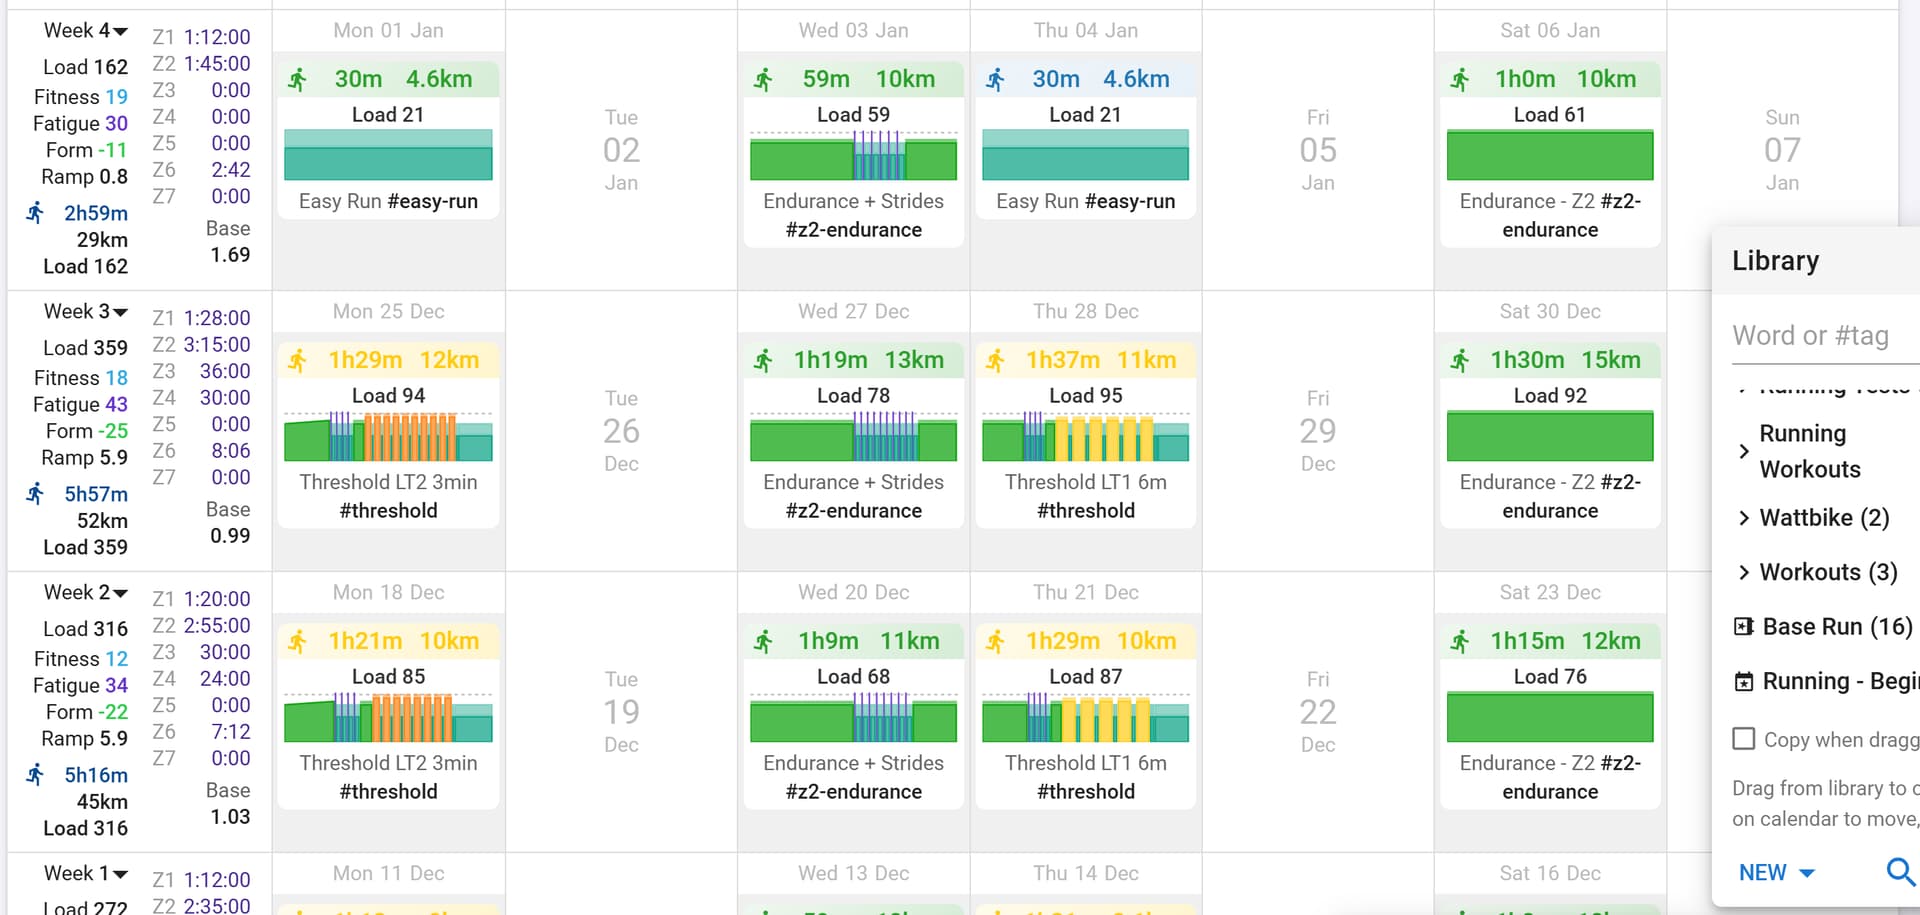Open the NEW dropdown in Library
The image size is (1920, 915).
tap(1776, 873)
